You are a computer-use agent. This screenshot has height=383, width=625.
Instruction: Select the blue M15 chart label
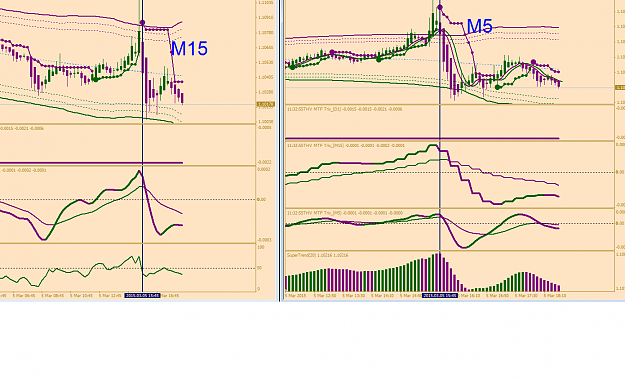189,49
